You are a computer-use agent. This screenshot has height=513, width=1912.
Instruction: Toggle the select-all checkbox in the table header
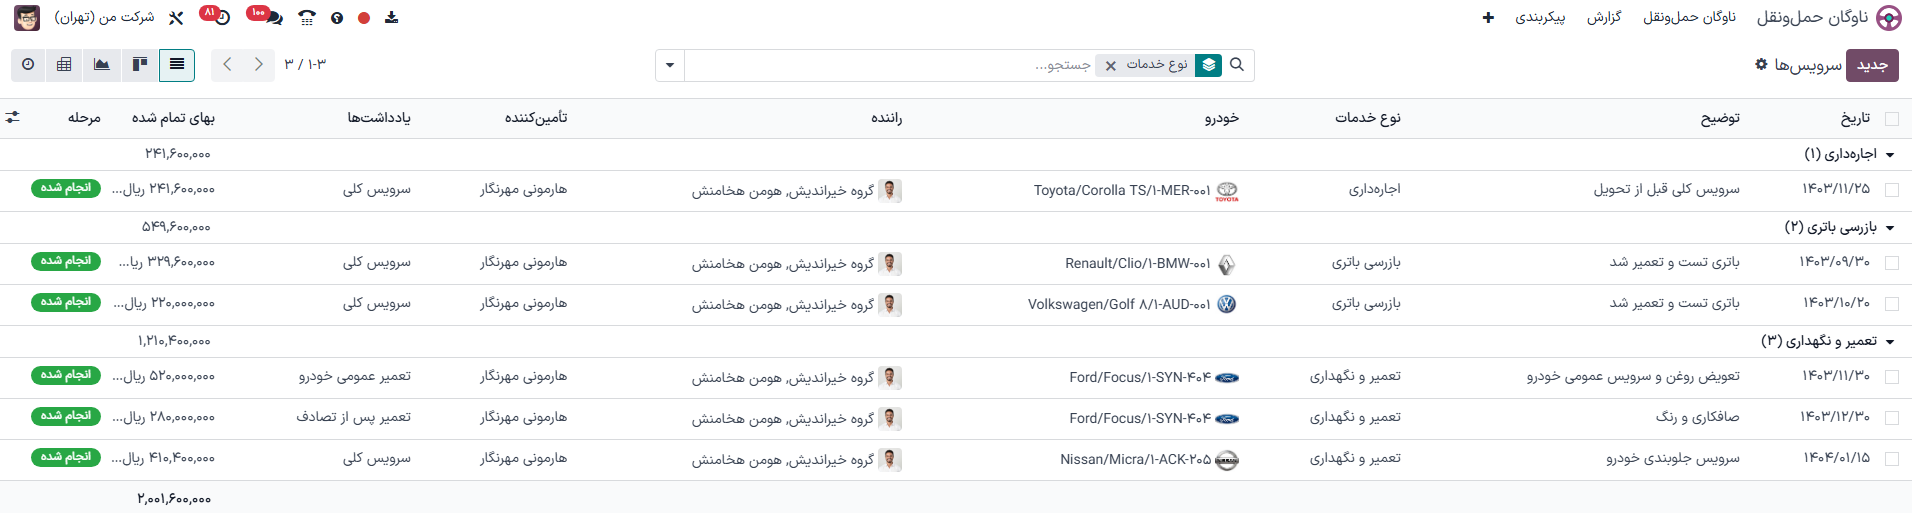[1891, 119]
